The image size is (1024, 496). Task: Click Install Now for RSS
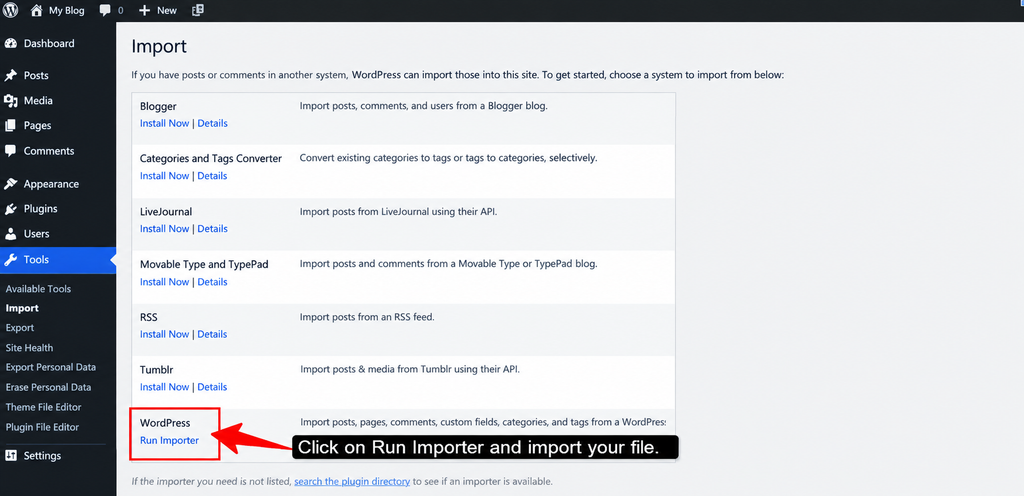click(165, 334)
